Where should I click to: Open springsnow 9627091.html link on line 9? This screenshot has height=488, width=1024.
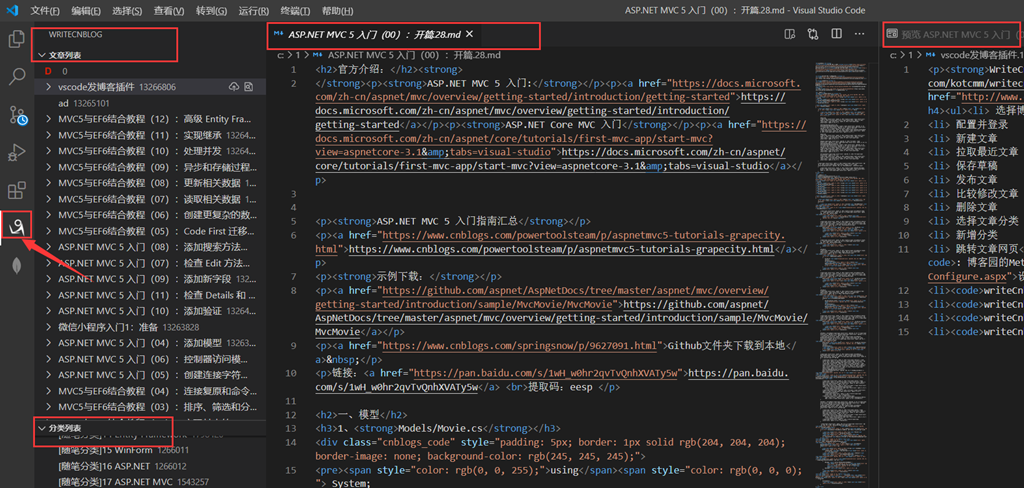point(519,346)
